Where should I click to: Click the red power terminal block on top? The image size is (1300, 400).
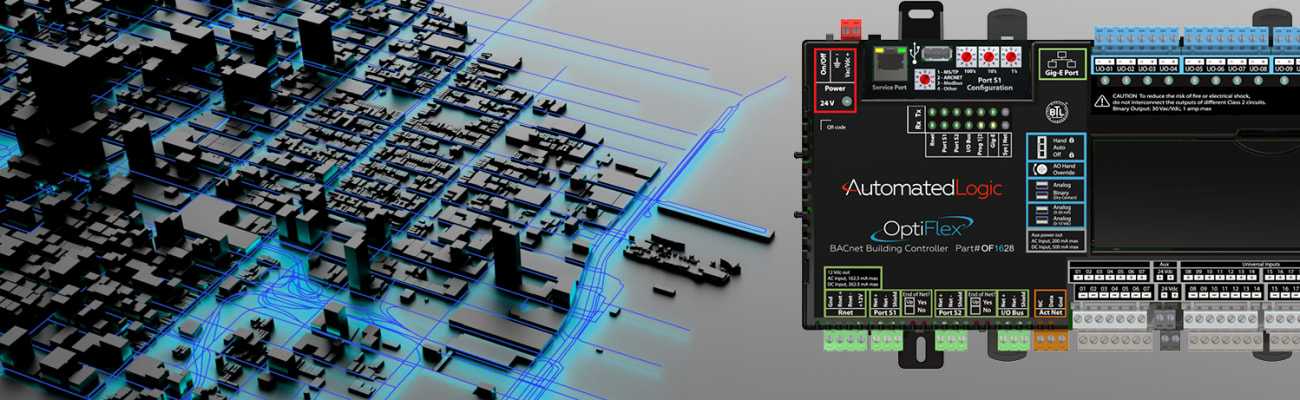(x=851, y=31)
